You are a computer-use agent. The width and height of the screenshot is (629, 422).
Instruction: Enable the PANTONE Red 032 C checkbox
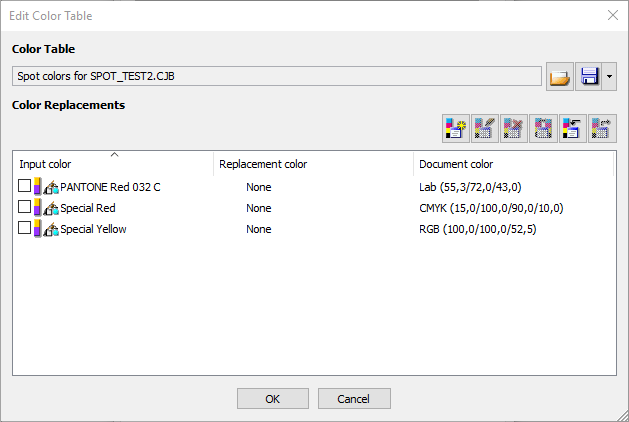pos(24,186)
